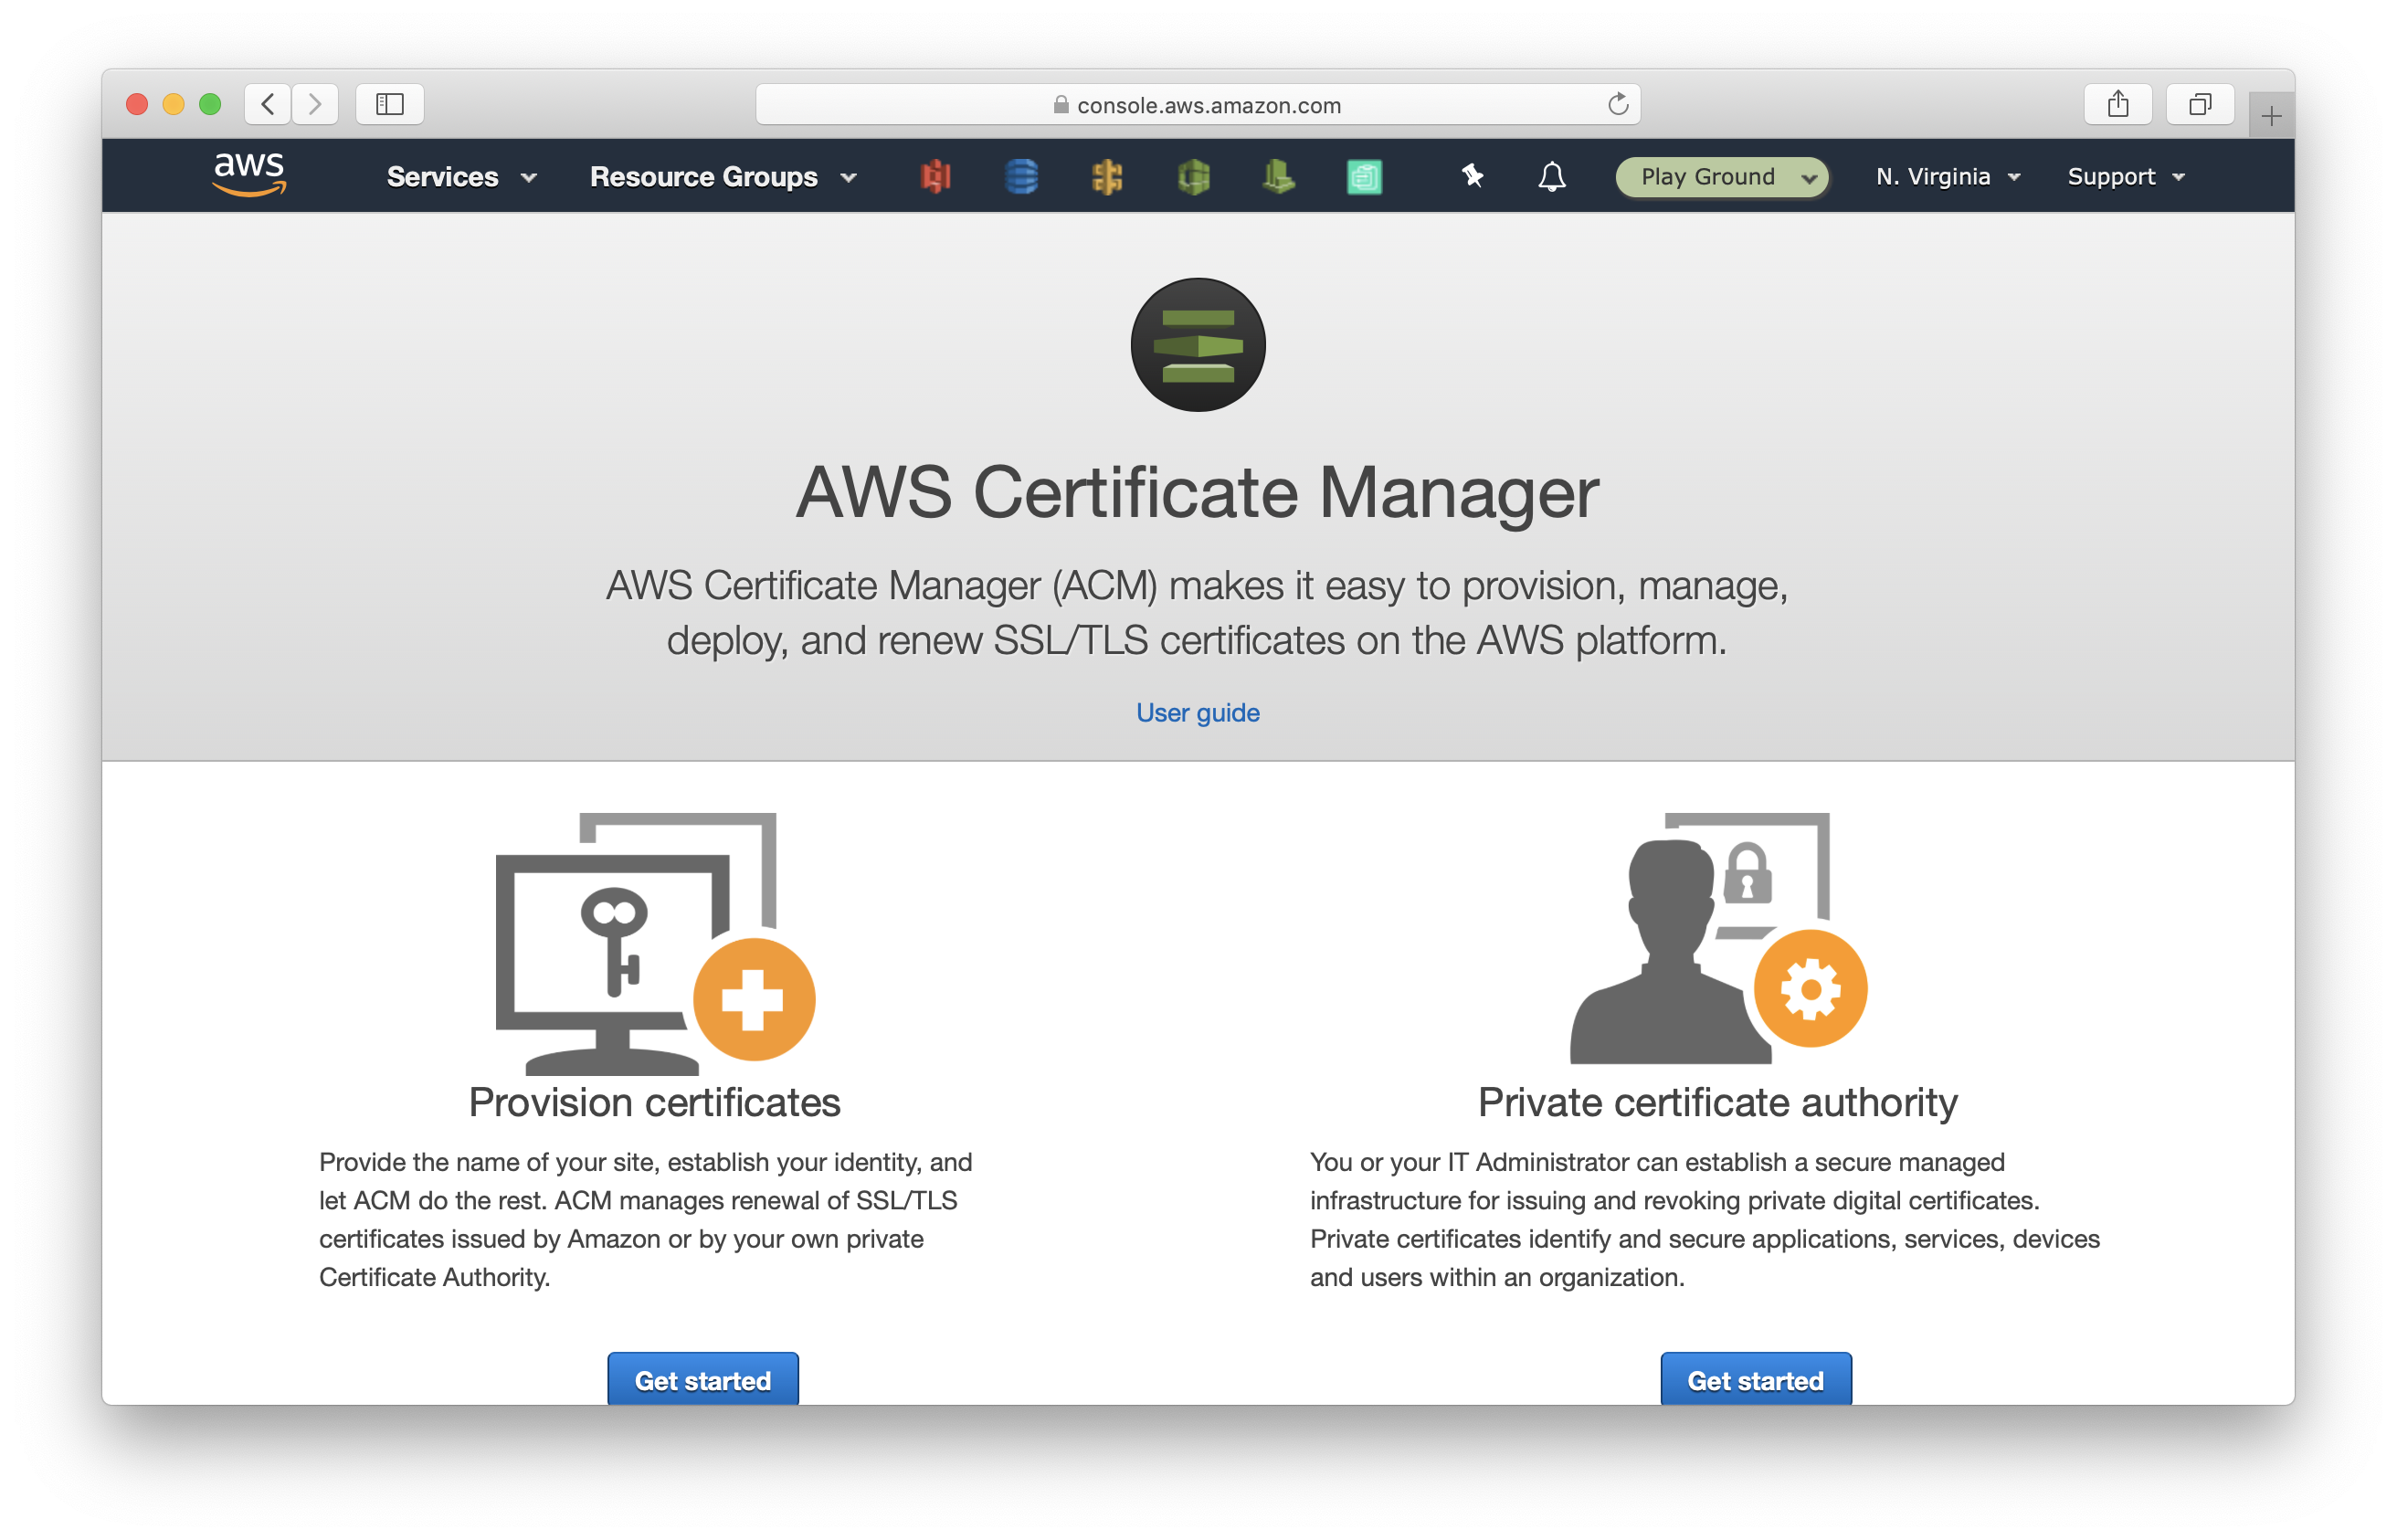Click Get started under Private certificate authority
Viewport: 2397px width, 1540px height.
point(1755,1379)
